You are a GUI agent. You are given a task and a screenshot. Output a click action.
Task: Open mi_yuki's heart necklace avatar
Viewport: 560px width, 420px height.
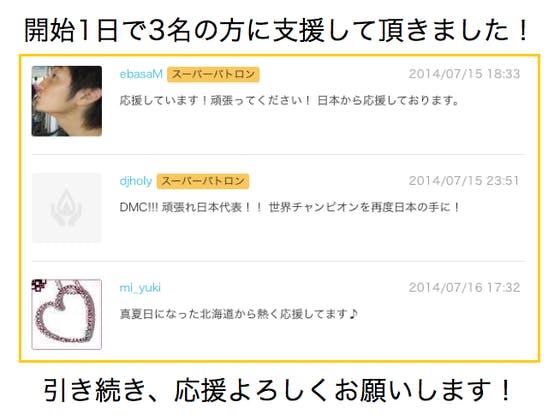click(67, 314)
